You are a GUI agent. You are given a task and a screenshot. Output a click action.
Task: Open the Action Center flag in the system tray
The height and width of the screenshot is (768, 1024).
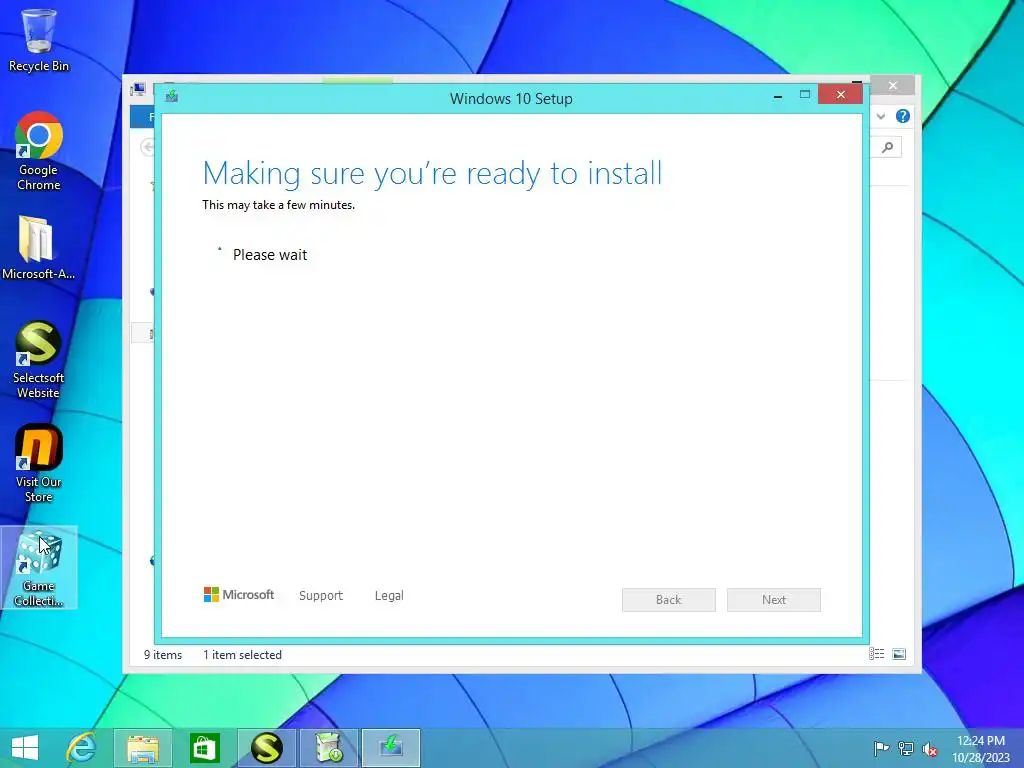881,748
